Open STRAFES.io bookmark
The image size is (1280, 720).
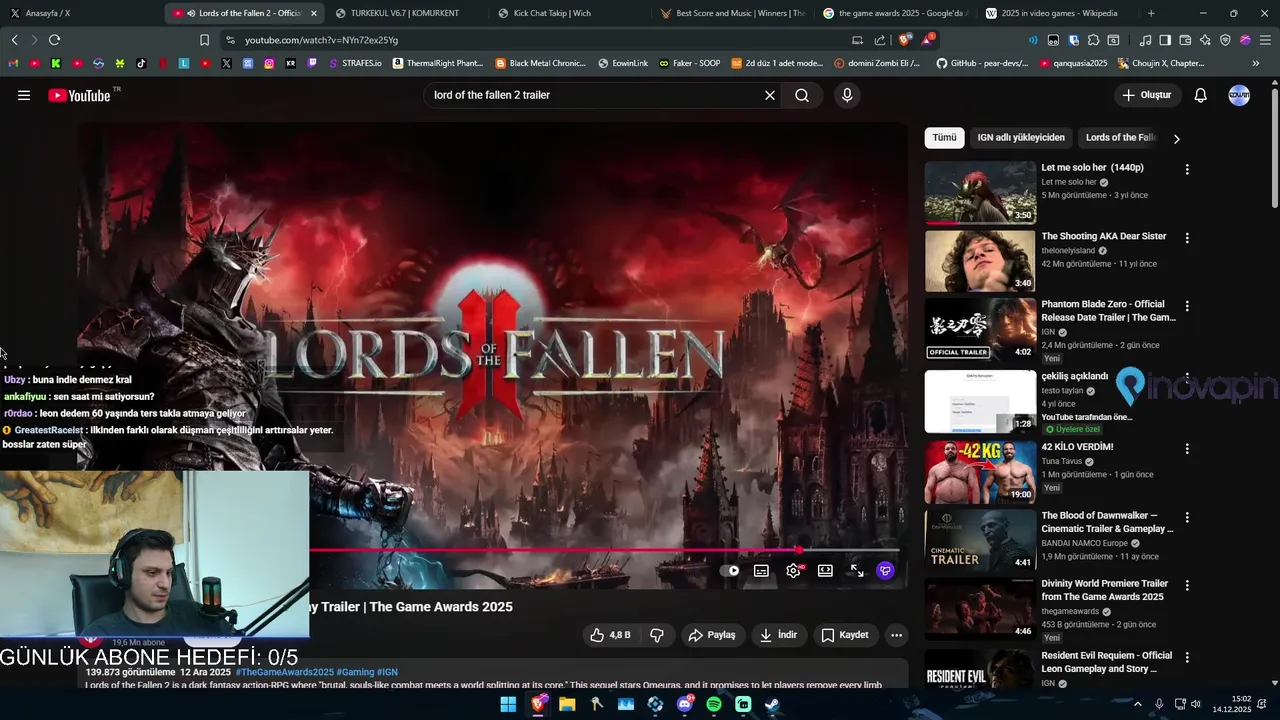(355, 63)
